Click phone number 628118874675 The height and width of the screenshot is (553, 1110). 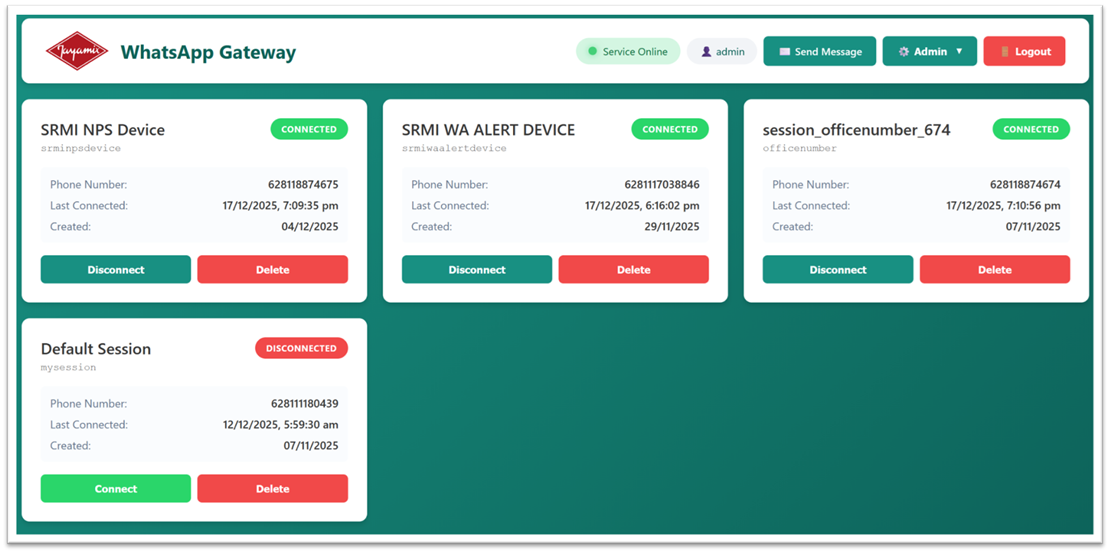coord(303,185)
